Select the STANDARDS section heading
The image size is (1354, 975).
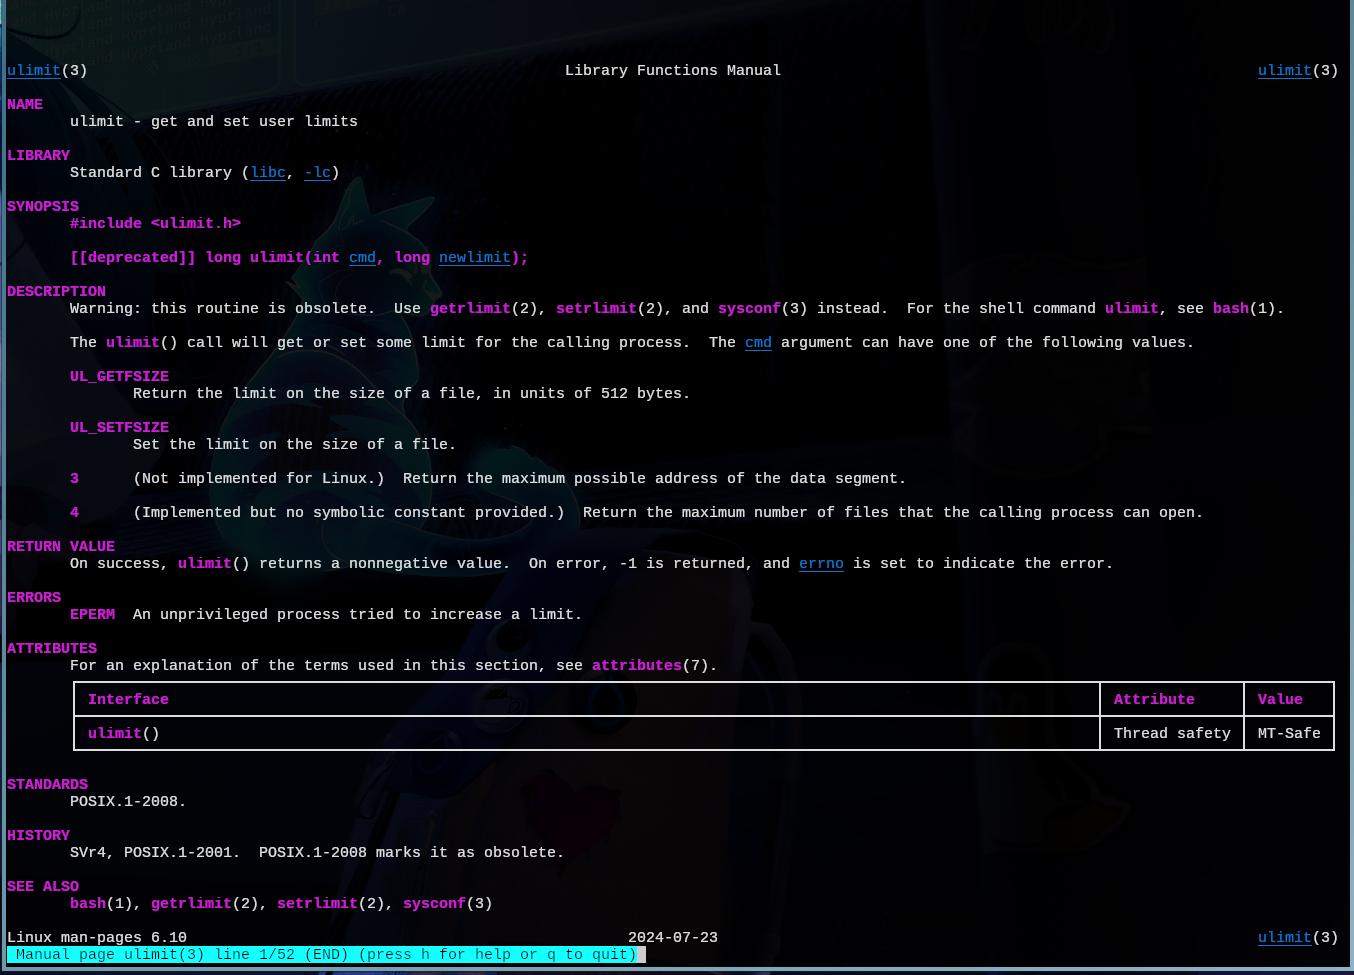coord(47,785)
